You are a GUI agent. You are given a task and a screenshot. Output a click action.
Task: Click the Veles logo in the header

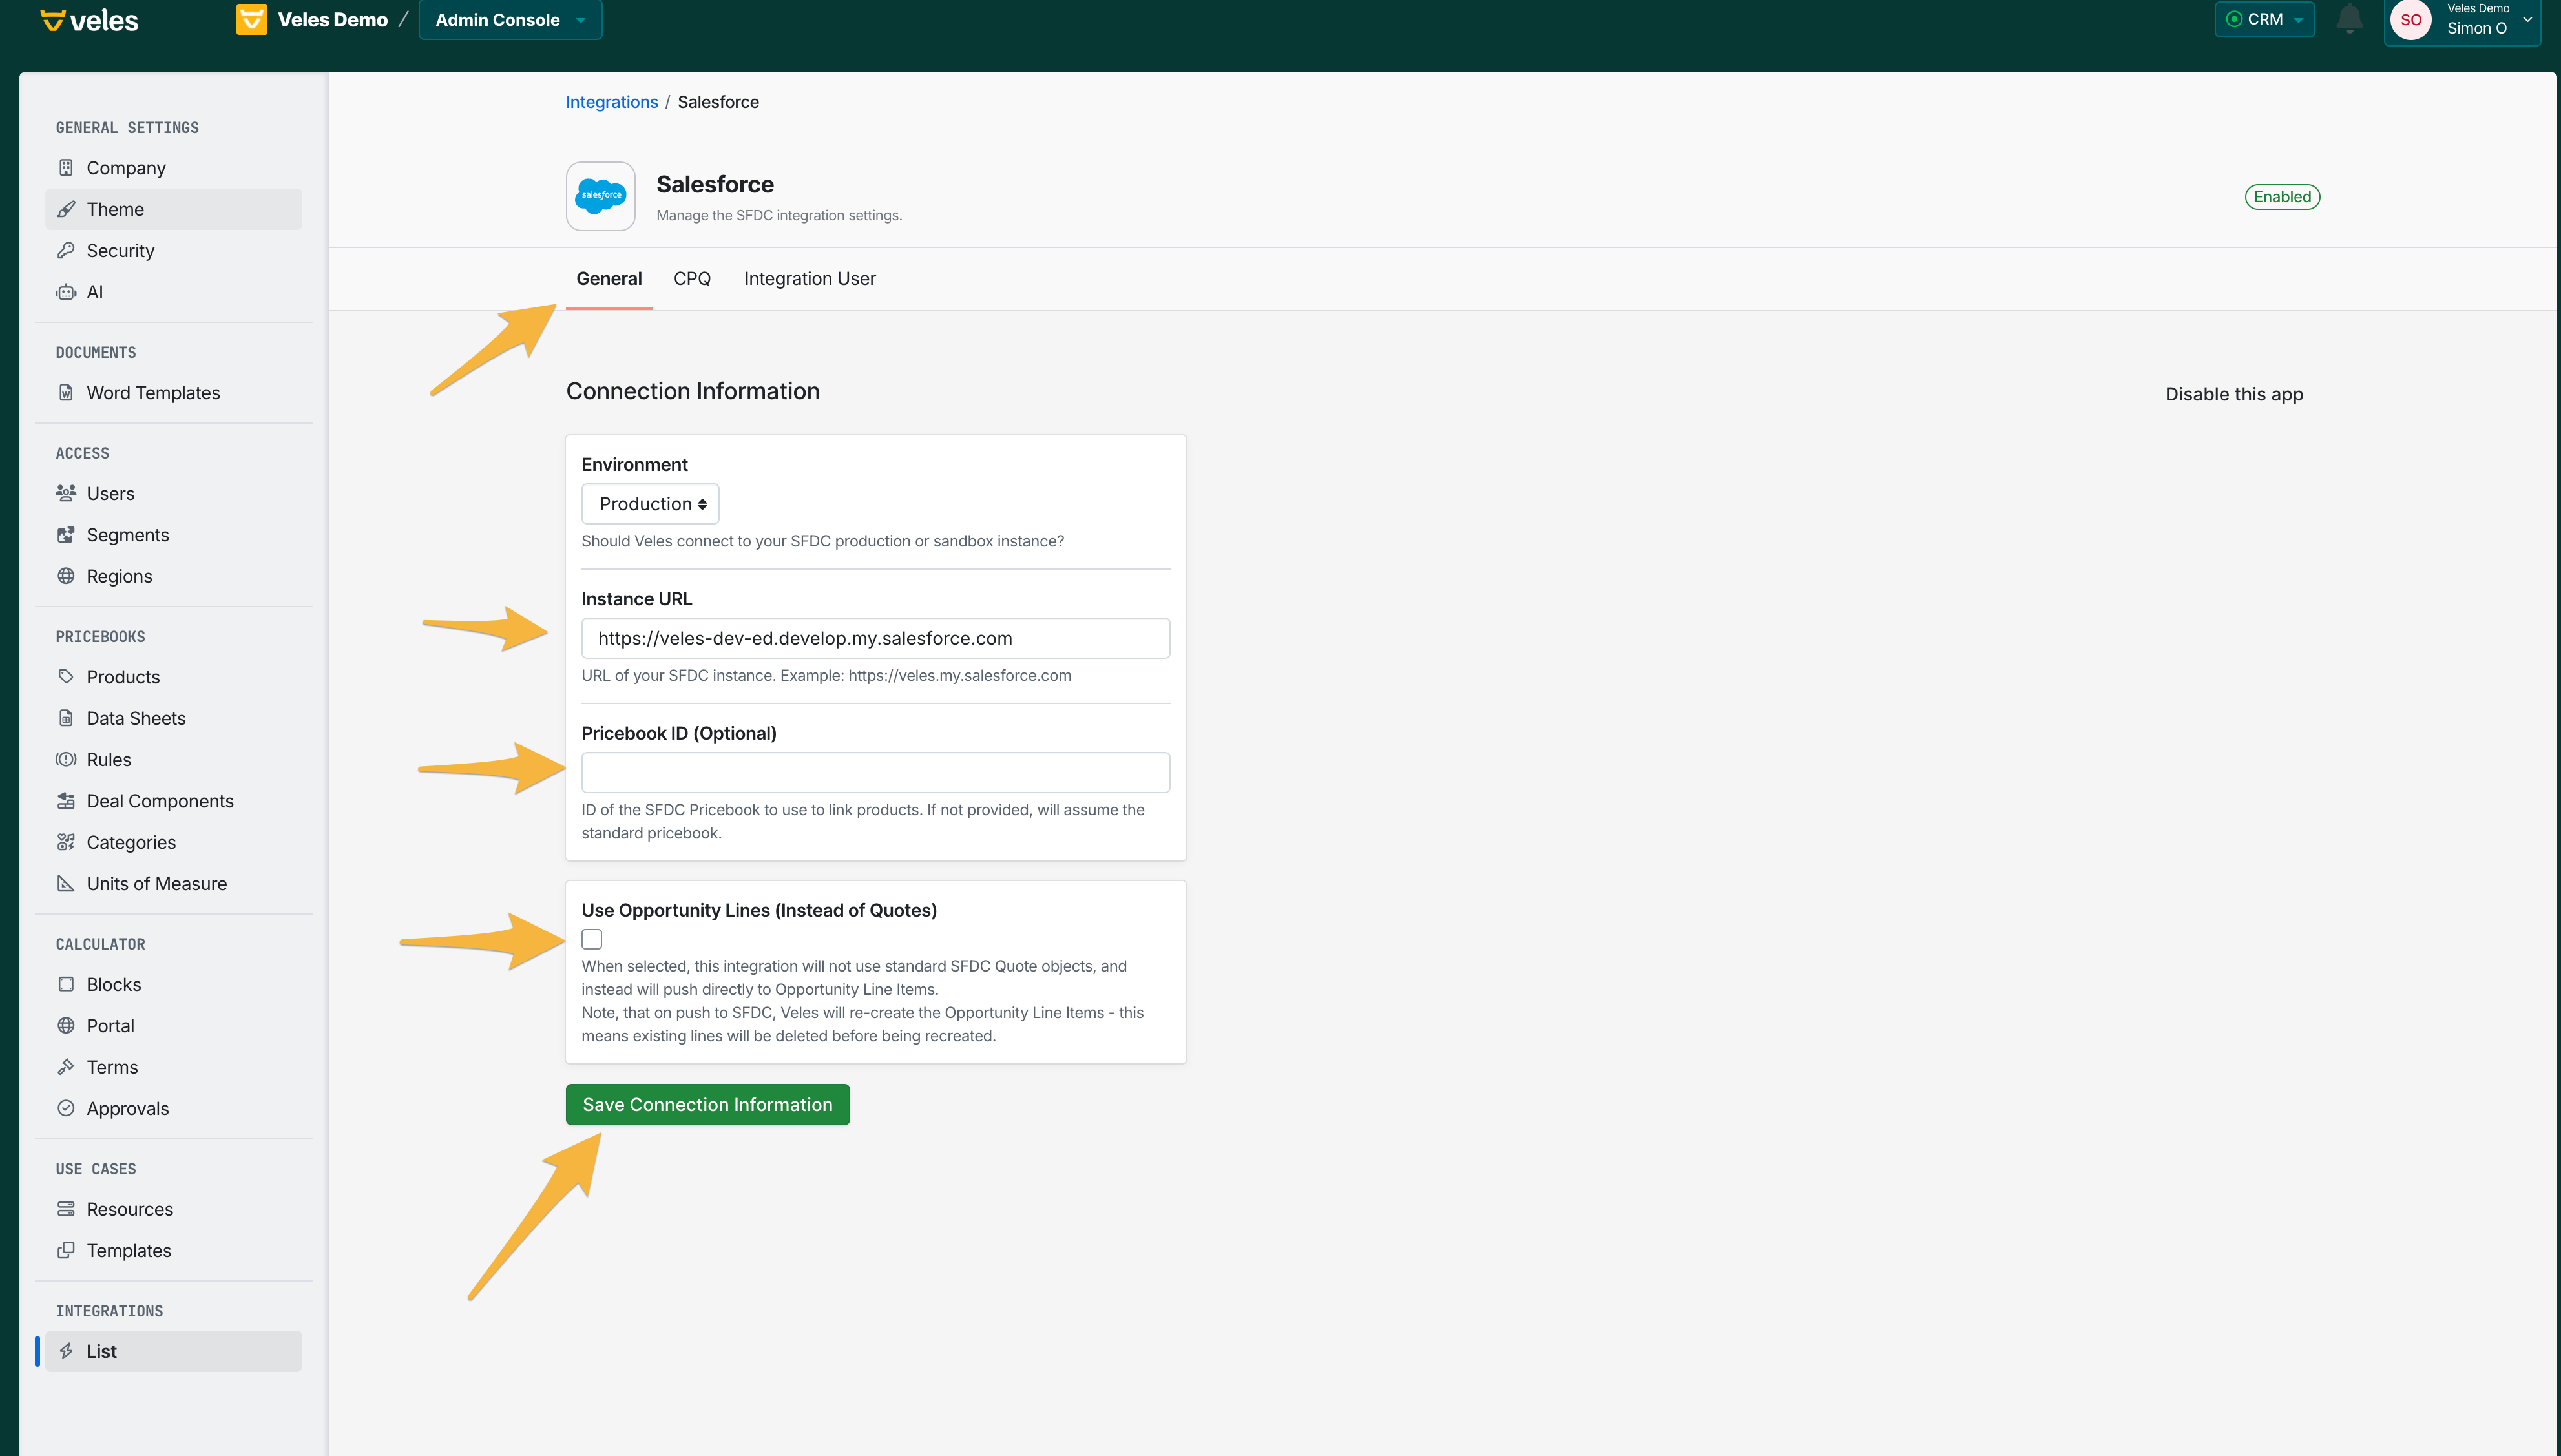89,20
